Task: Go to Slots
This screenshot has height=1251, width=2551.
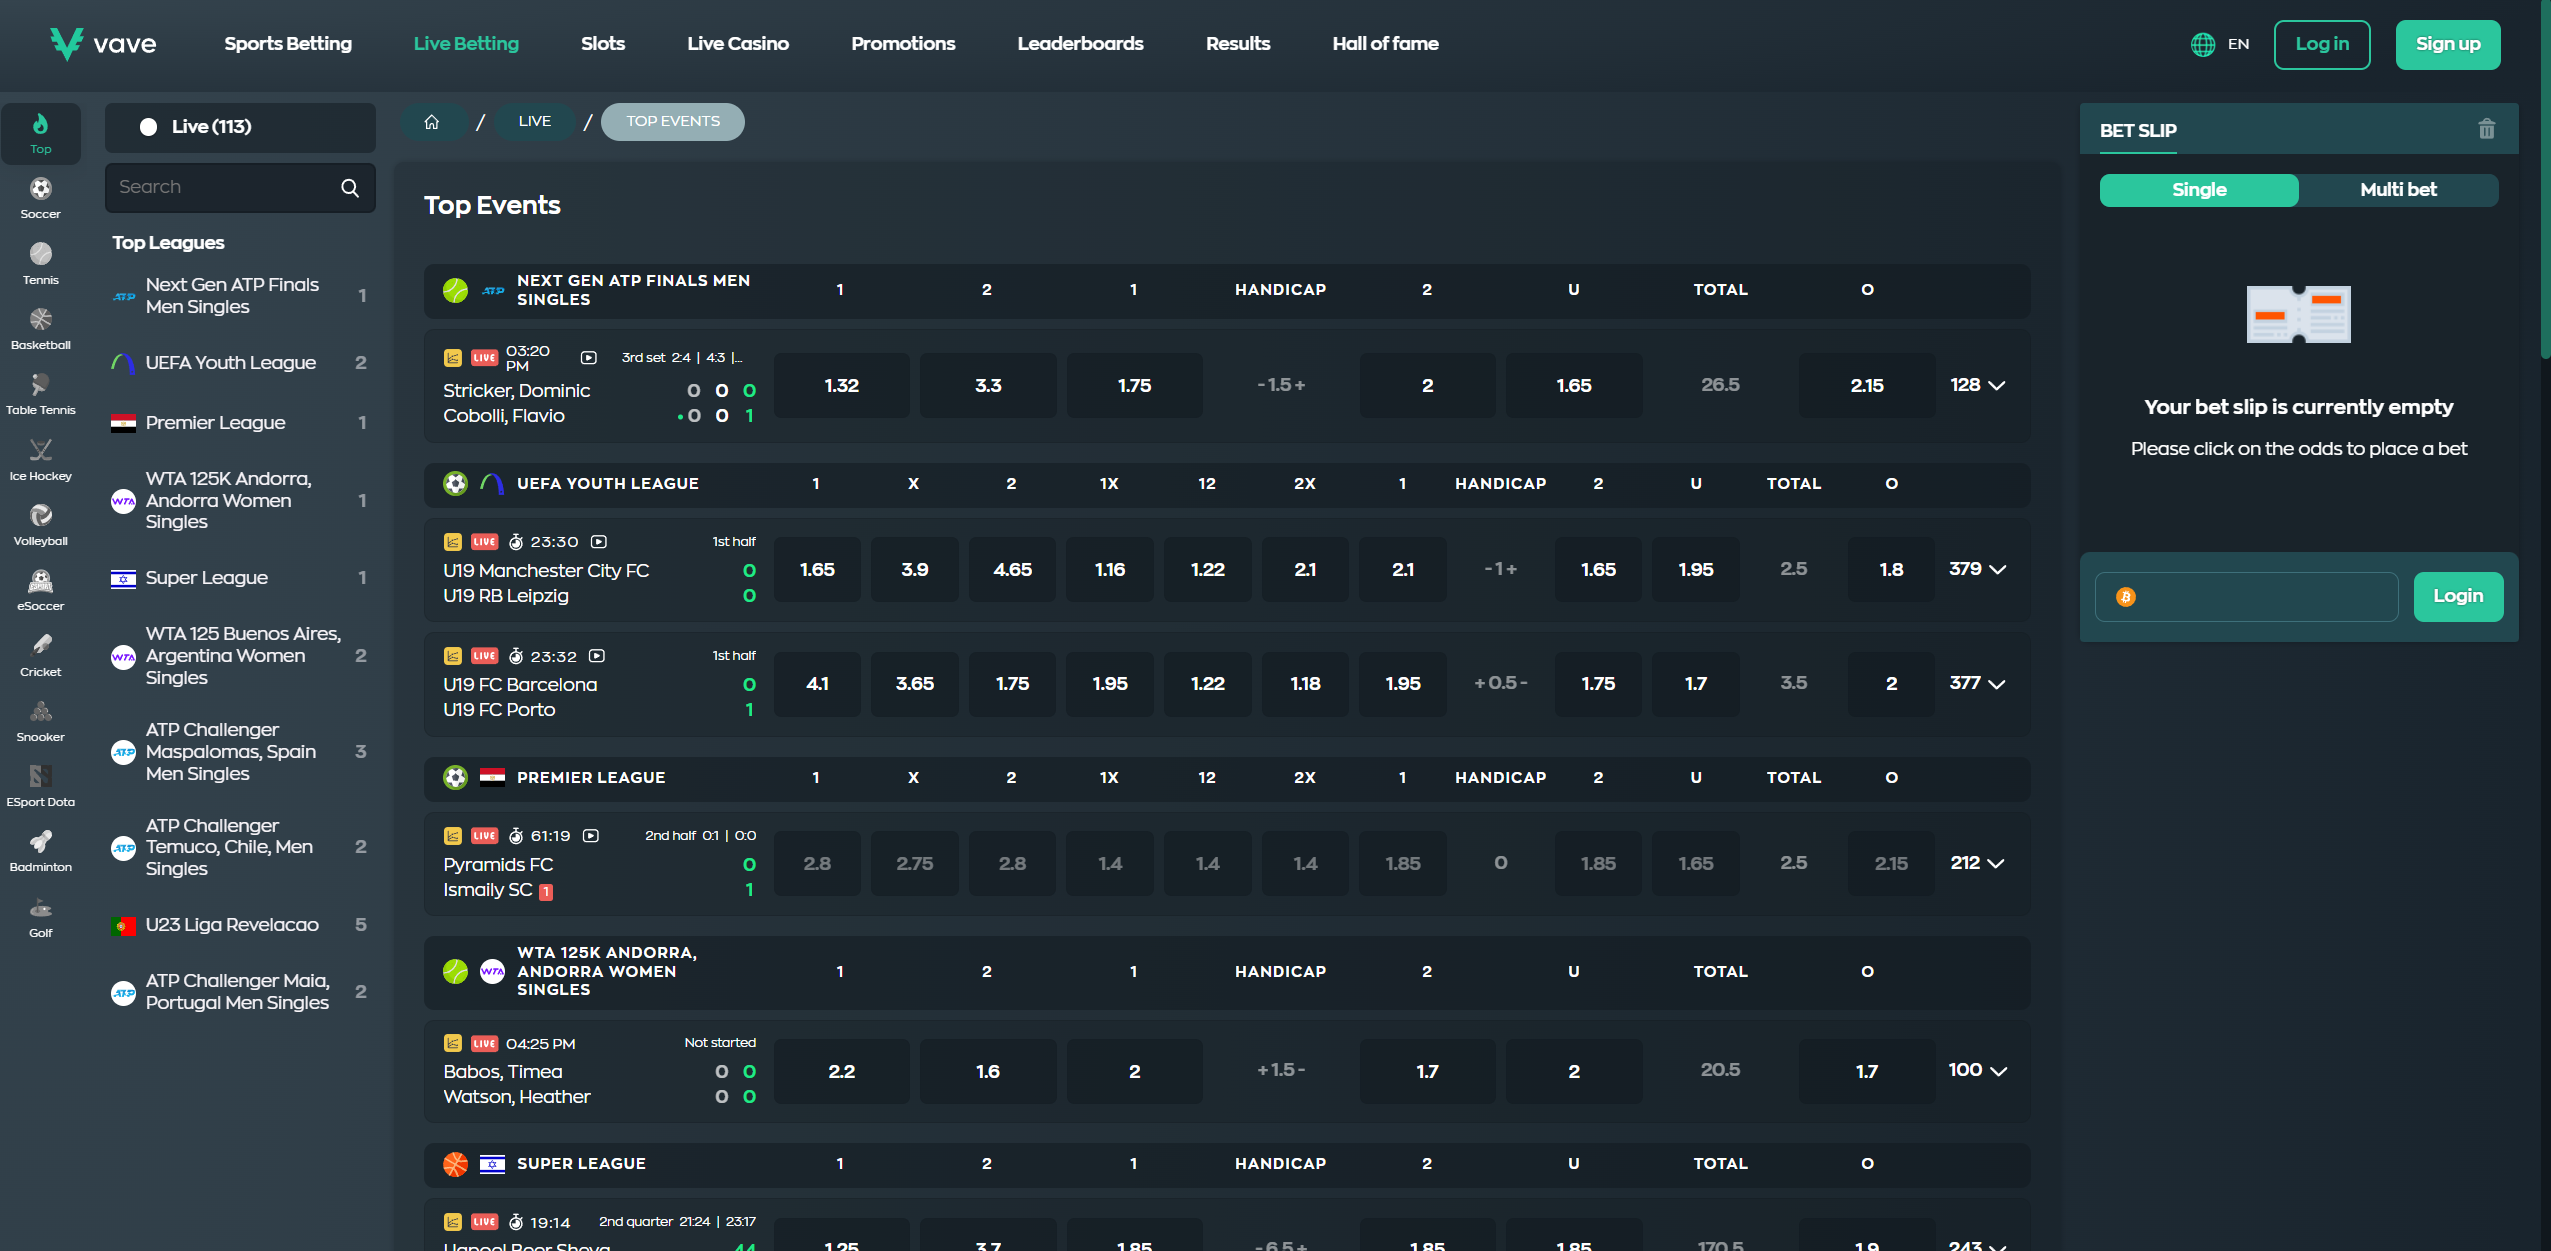Action: click(x=603, y=44)
